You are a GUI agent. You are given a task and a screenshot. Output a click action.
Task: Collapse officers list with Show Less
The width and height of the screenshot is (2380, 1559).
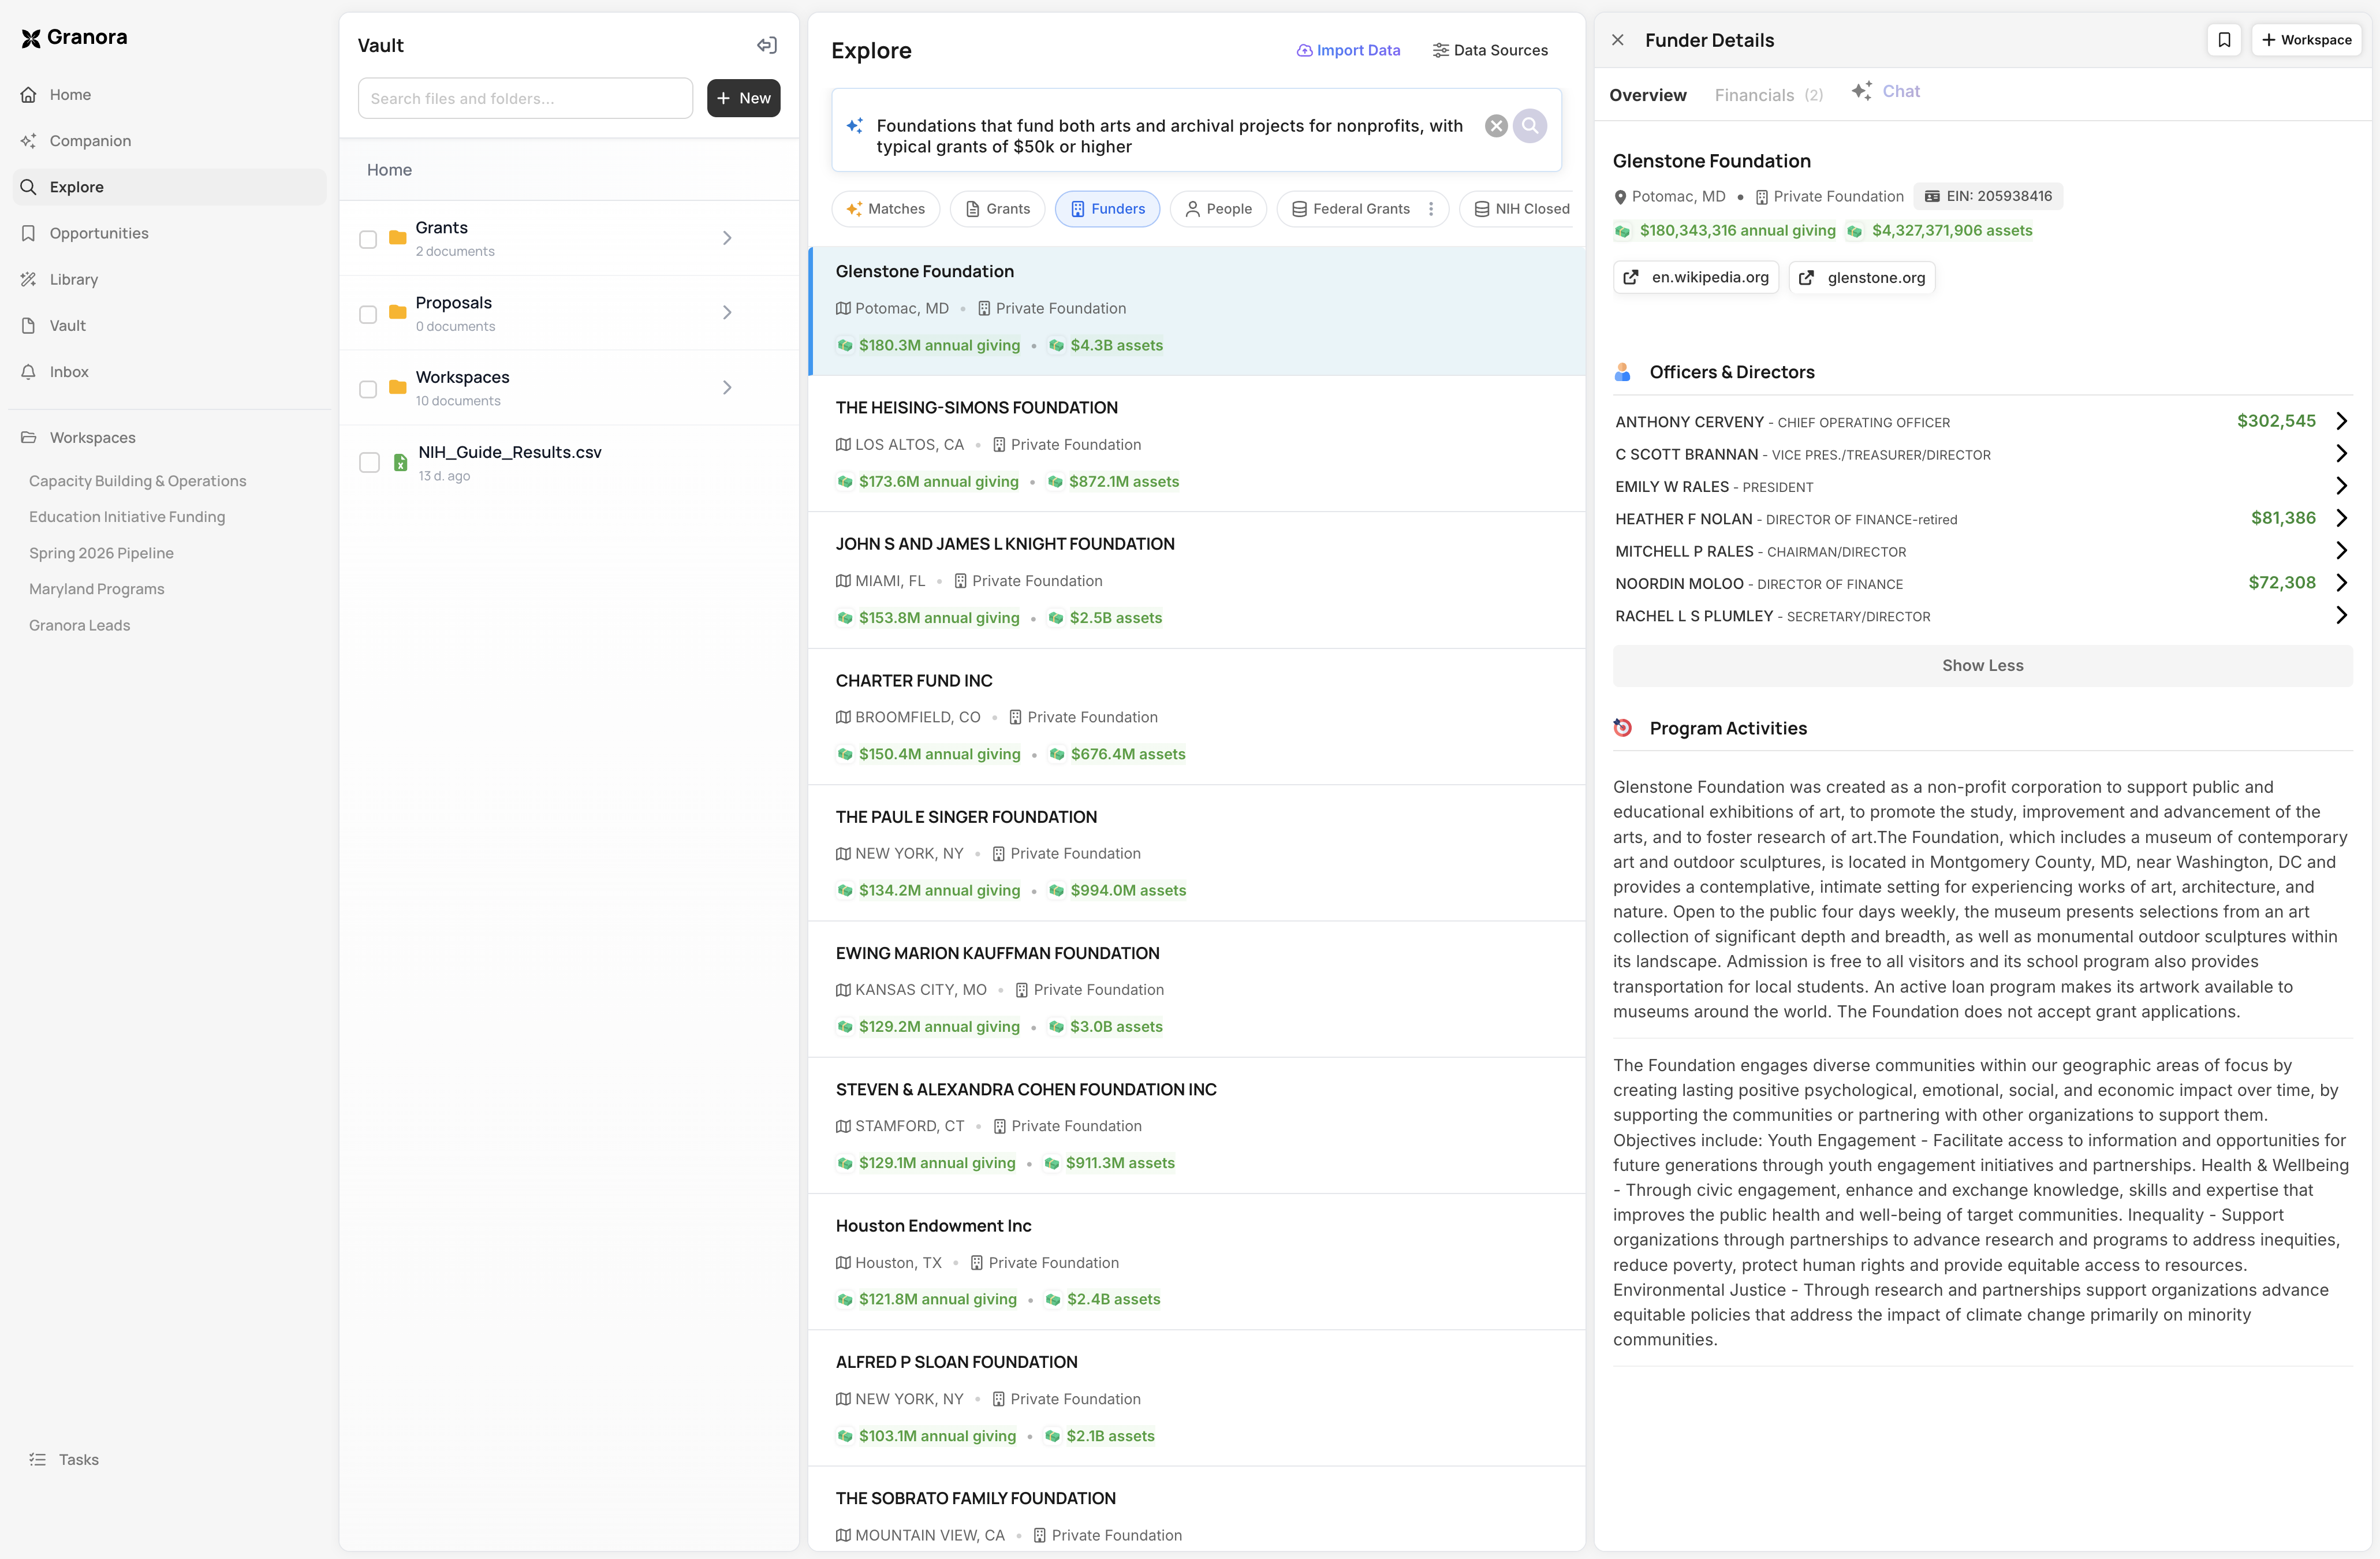tap(1981, 666)
